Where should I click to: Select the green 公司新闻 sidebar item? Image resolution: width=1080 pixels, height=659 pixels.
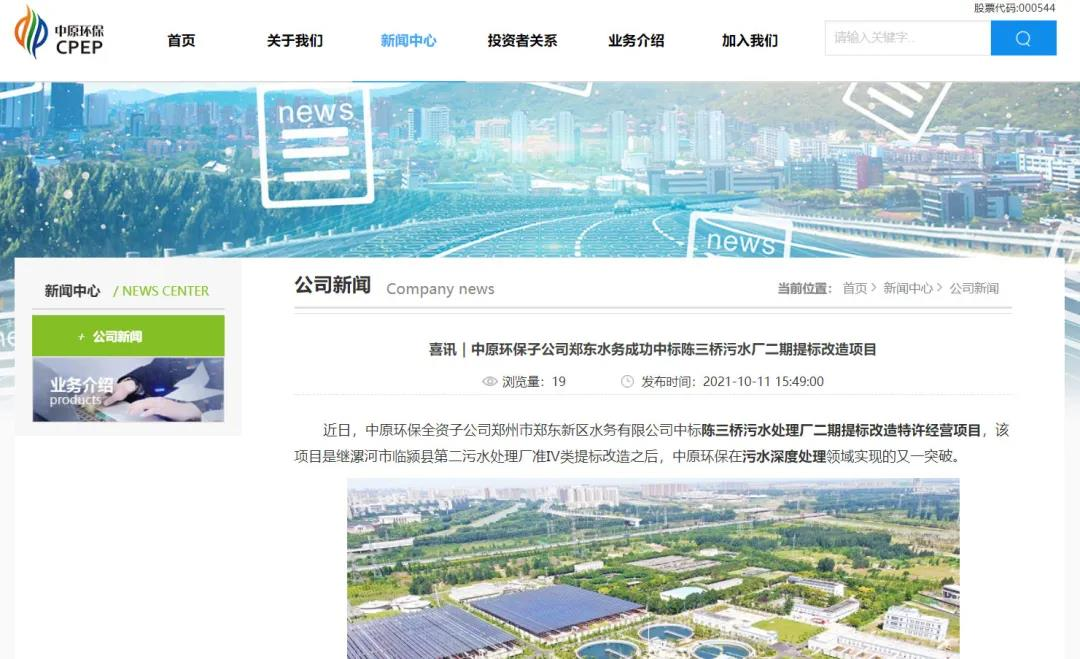(128, 336)
